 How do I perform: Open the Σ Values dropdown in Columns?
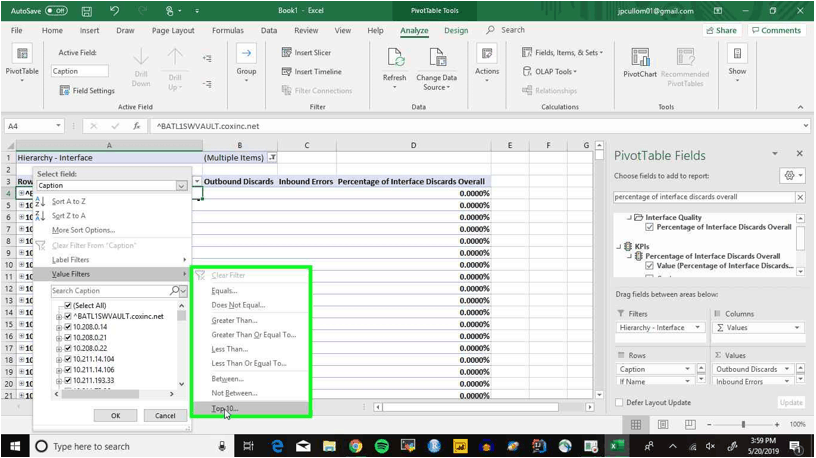[797, 327]
